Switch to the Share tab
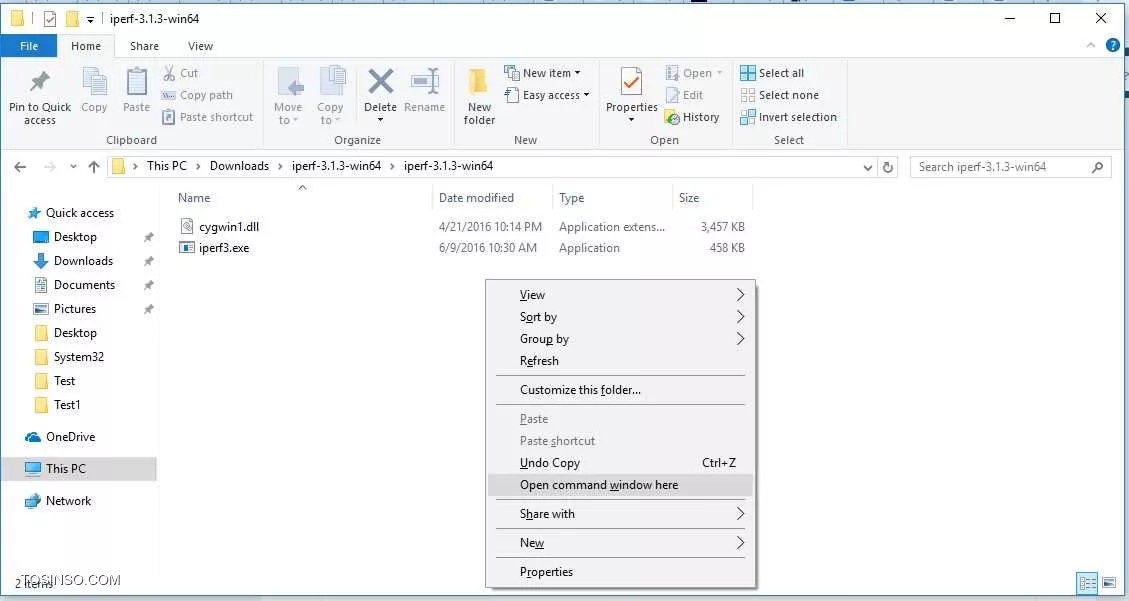 pyautogui.click(x=144, y=46)
